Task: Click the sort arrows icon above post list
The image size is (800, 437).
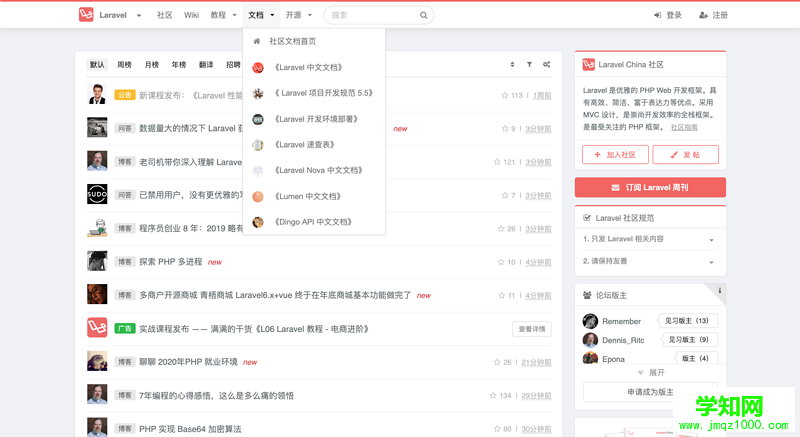Action: [x=512, y=64]
